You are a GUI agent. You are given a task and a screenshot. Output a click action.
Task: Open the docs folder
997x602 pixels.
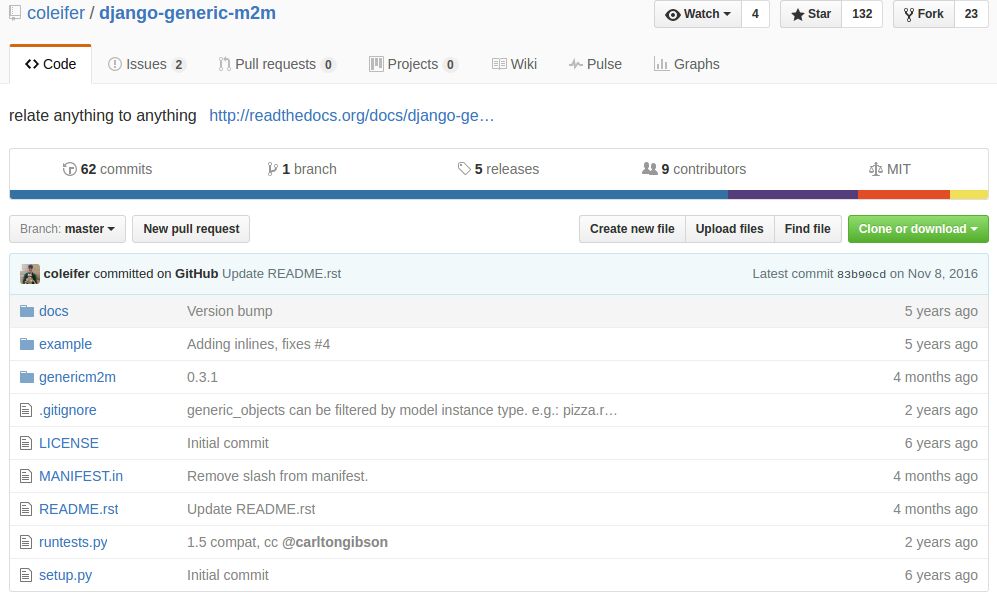[53, 311]
